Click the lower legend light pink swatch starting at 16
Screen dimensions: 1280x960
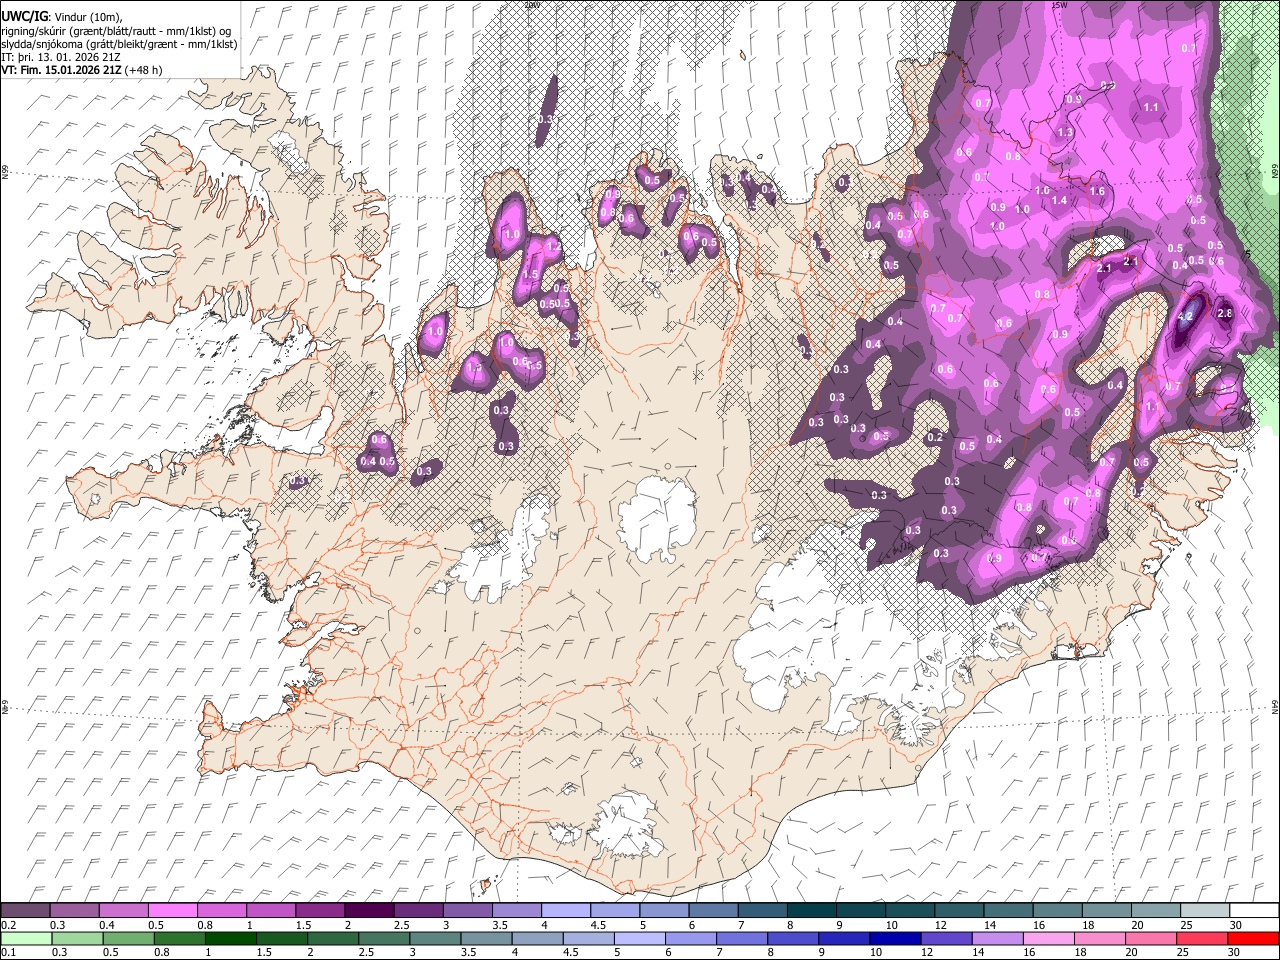click(1049, 938)
